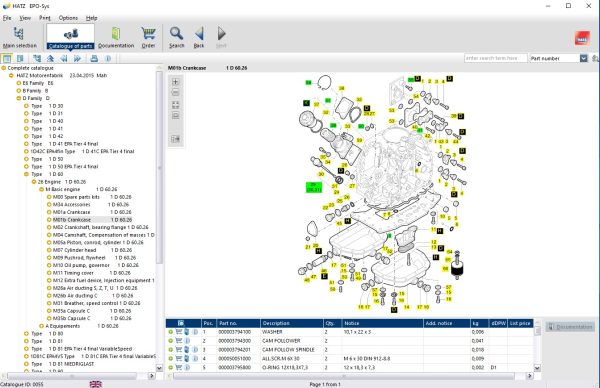Open the View menu

25,18
